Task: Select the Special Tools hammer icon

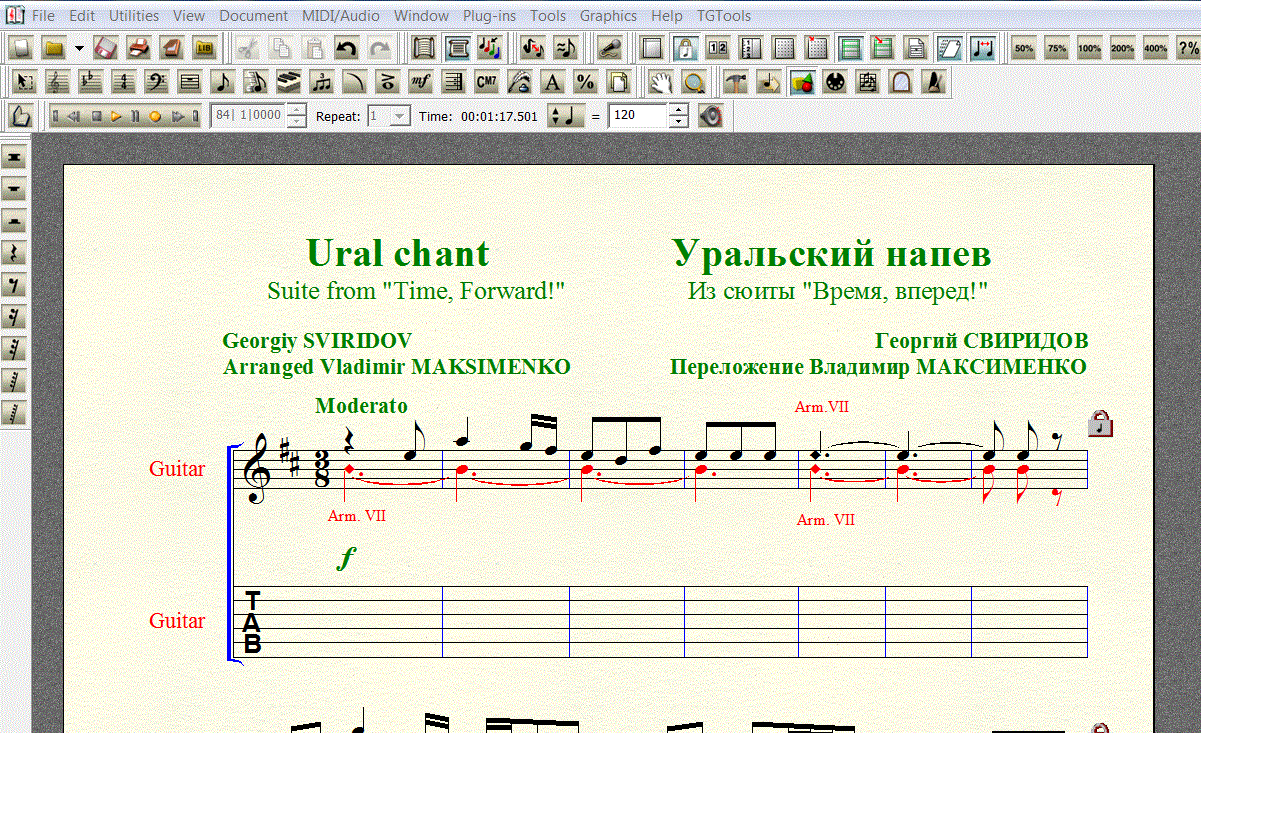Action: point(736,82)
